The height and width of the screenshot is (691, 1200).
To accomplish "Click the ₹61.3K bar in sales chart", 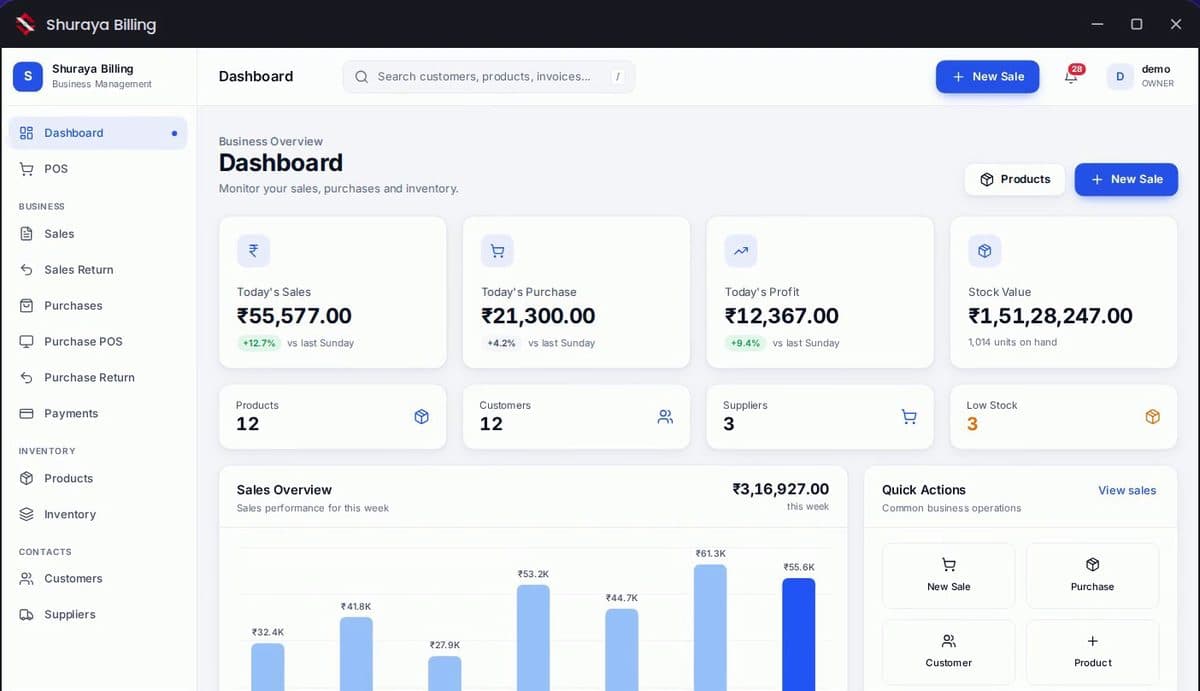I will [x=710, y=628].
